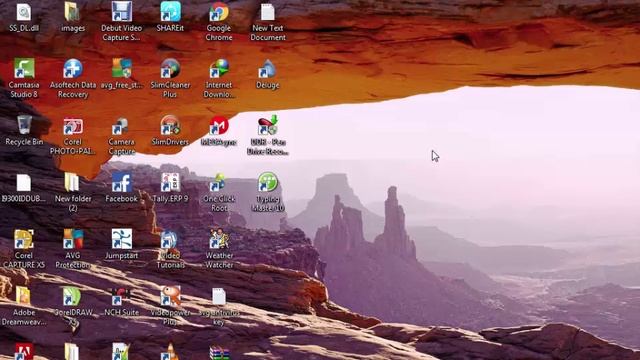Launch Typing Master 10
Screen dimensions: 640x360
pos(268,182)
